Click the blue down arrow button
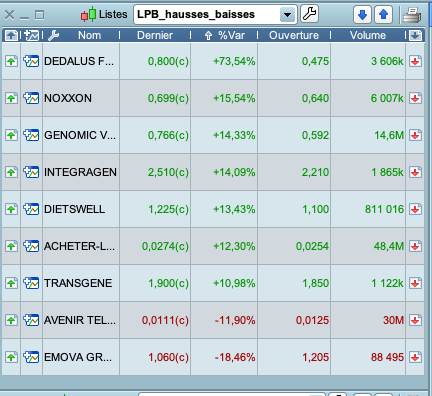Screen dimensions: 432x396 362,15
